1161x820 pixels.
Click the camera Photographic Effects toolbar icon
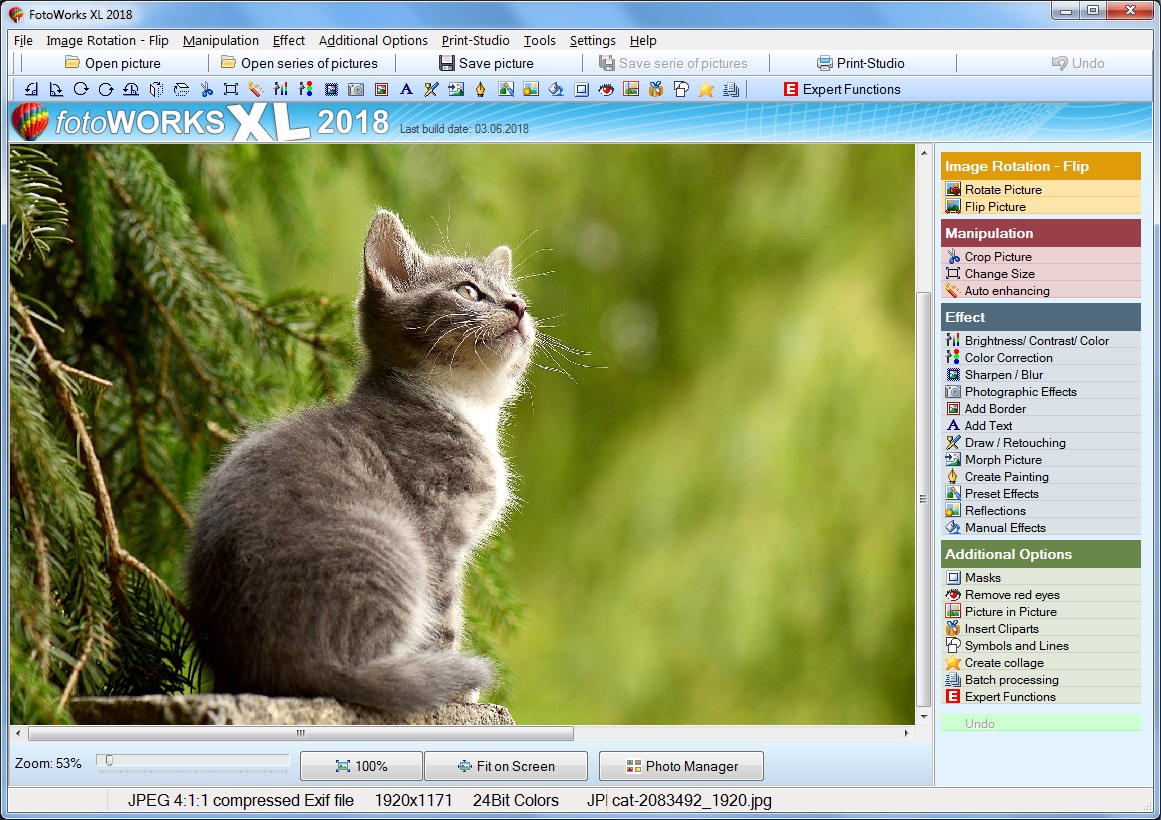[356, 90]
